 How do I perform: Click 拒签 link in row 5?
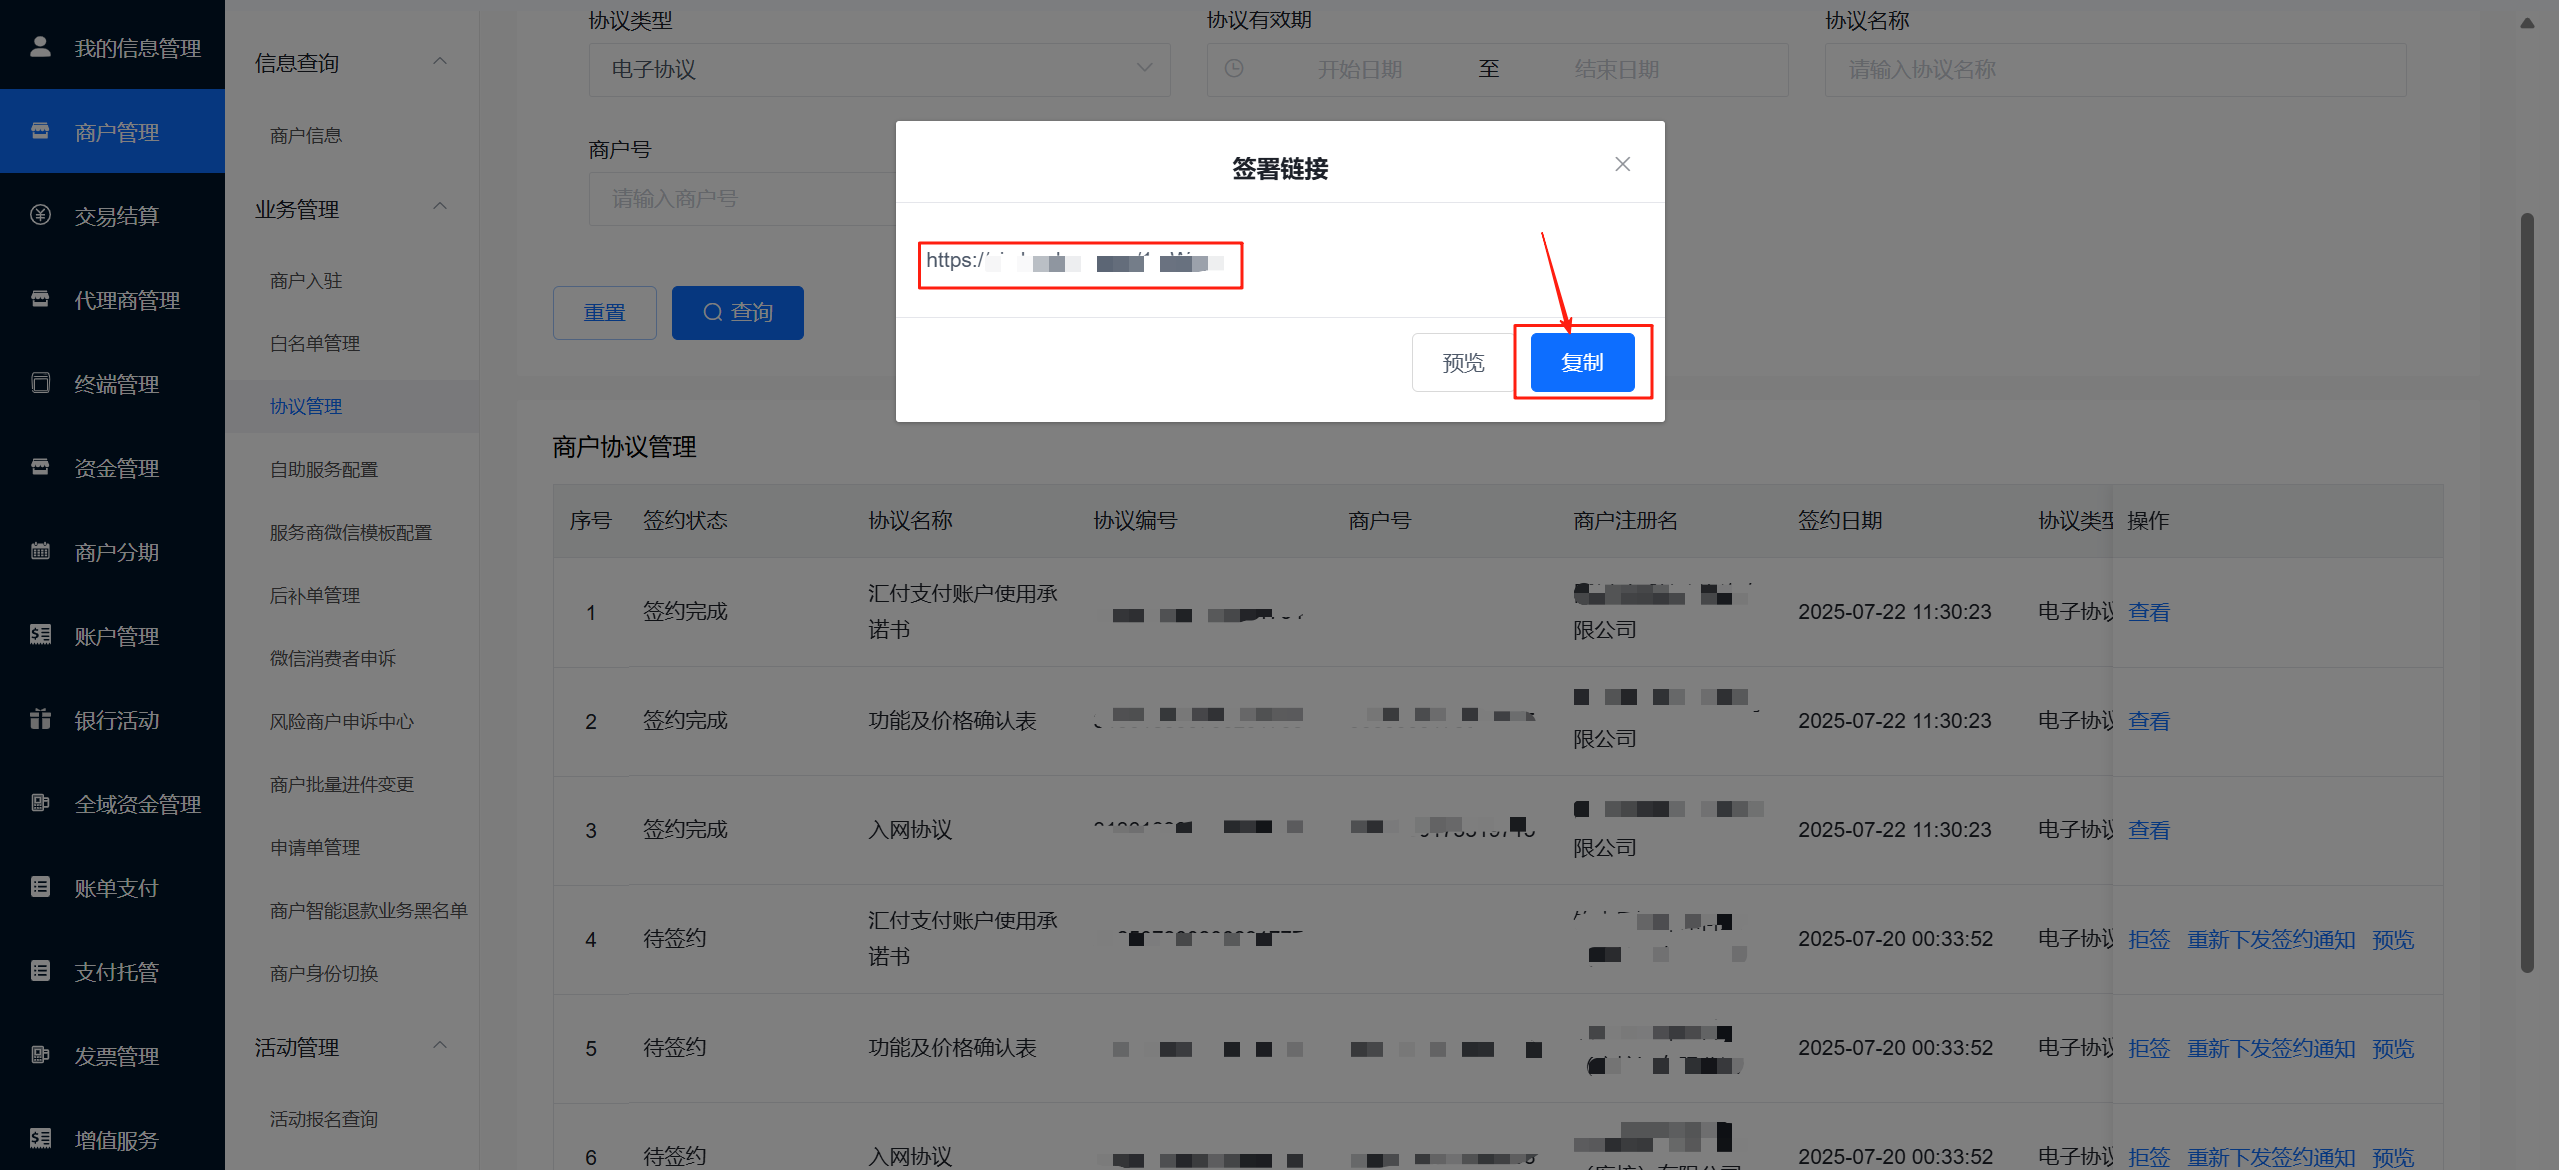(2149, 1049)
